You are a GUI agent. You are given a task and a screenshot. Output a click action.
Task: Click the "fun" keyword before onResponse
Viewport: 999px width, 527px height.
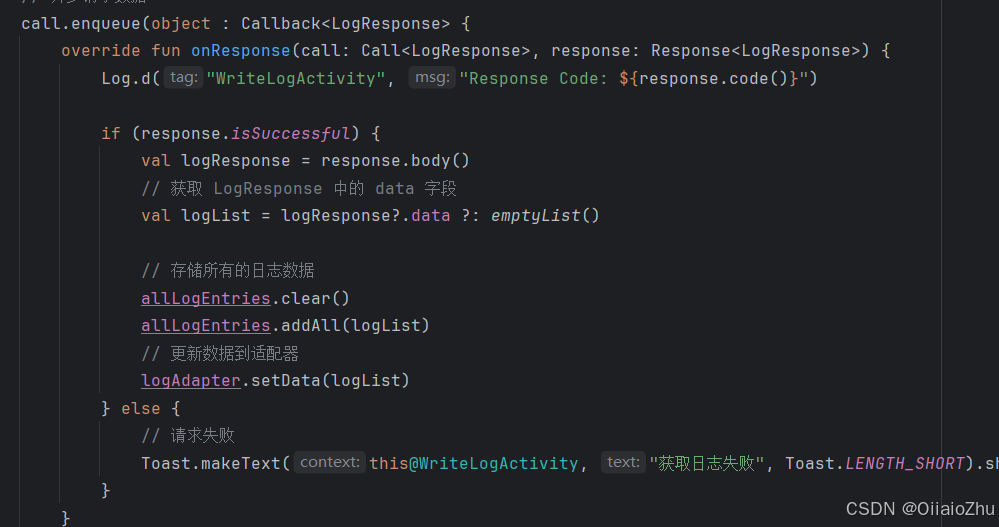[x=166, y=50]
